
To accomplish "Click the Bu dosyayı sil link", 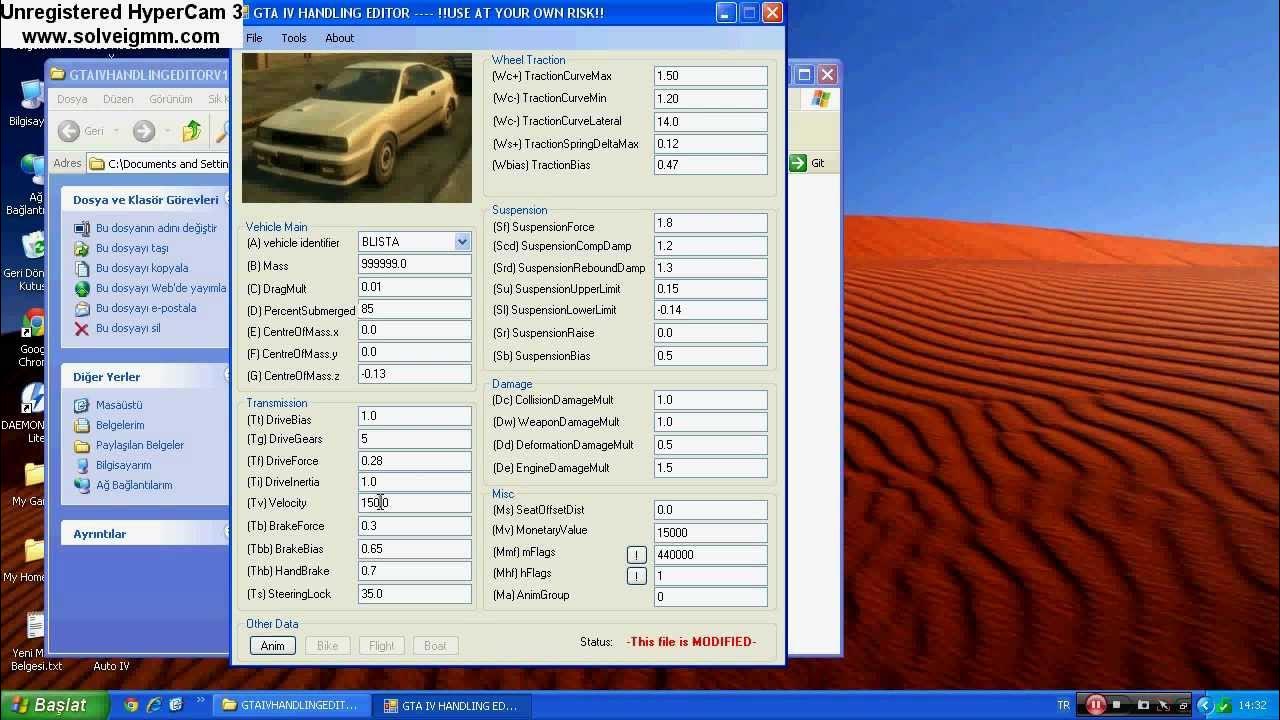I will click(x=128, y=328).
